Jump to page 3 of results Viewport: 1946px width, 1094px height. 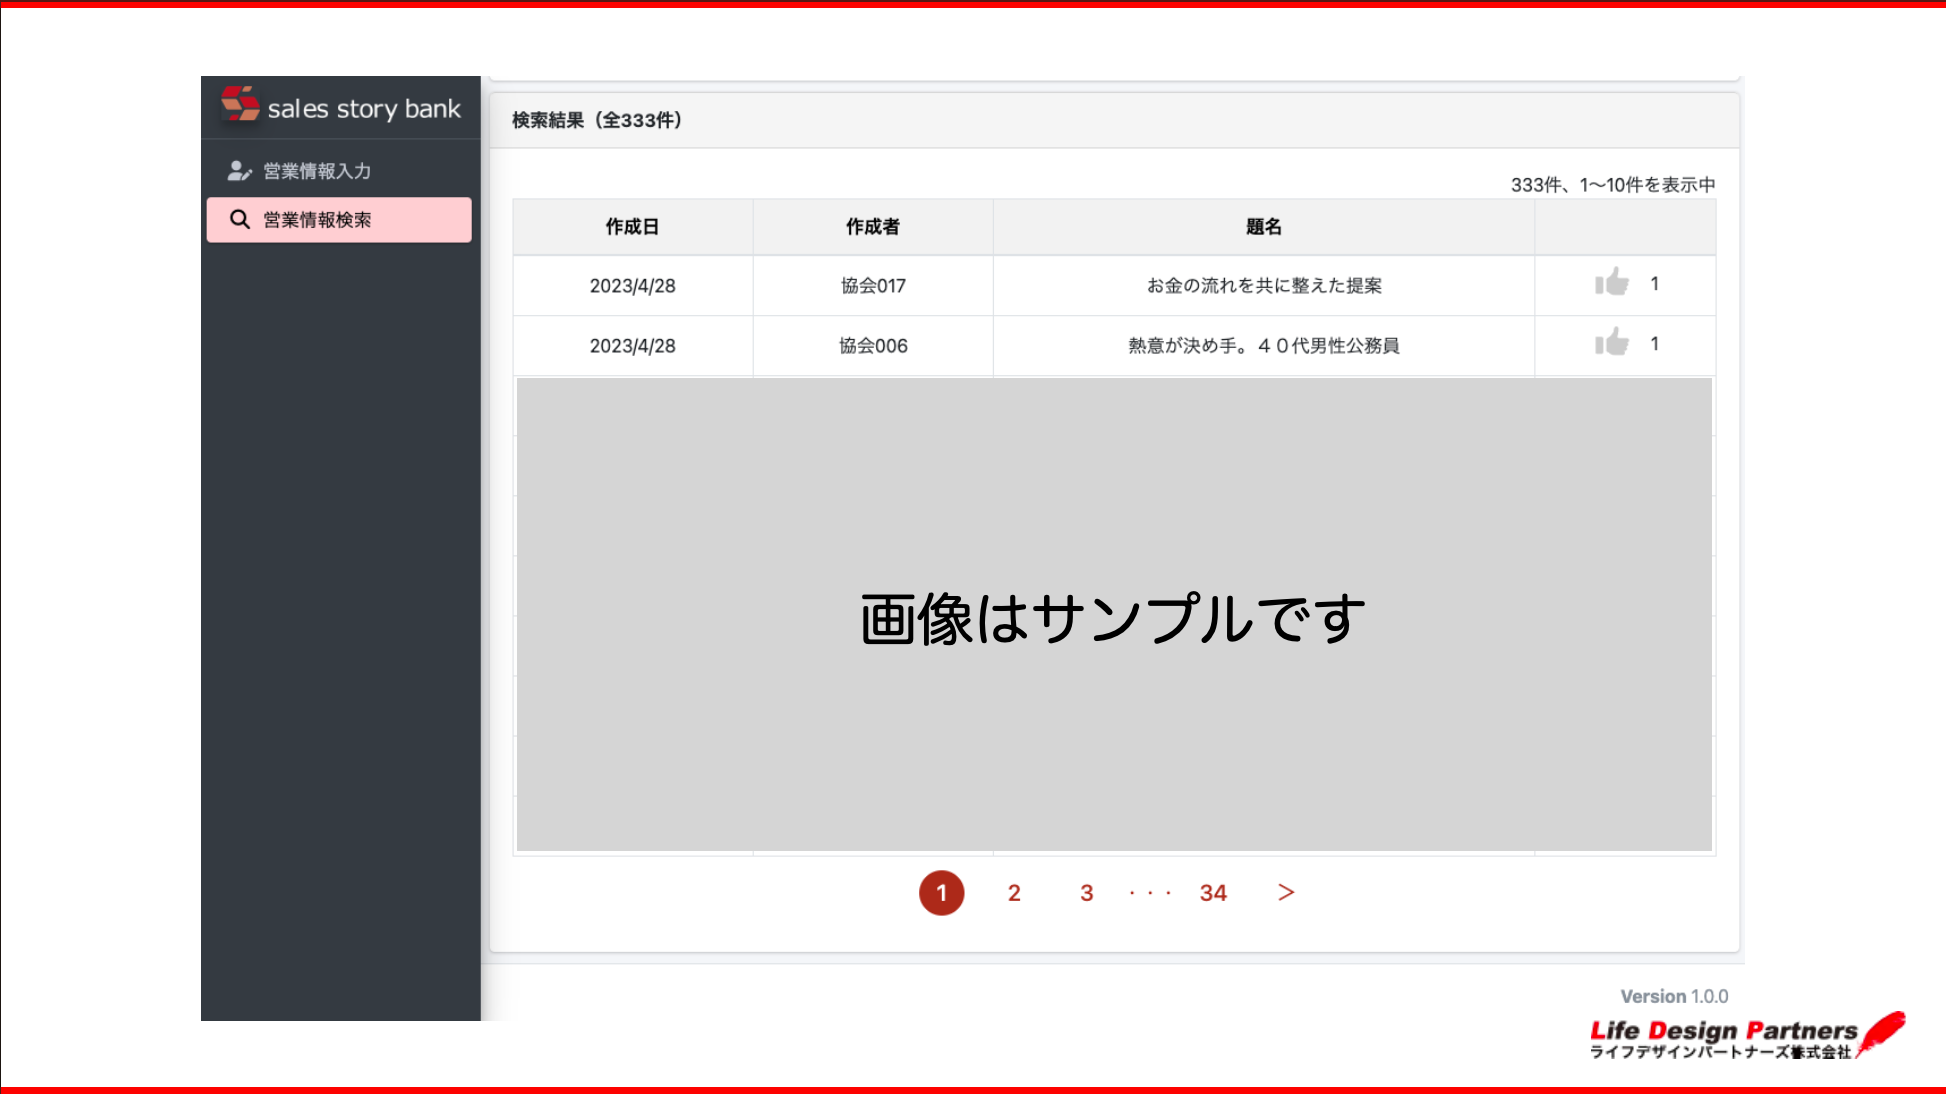(x=1087, y=893)
